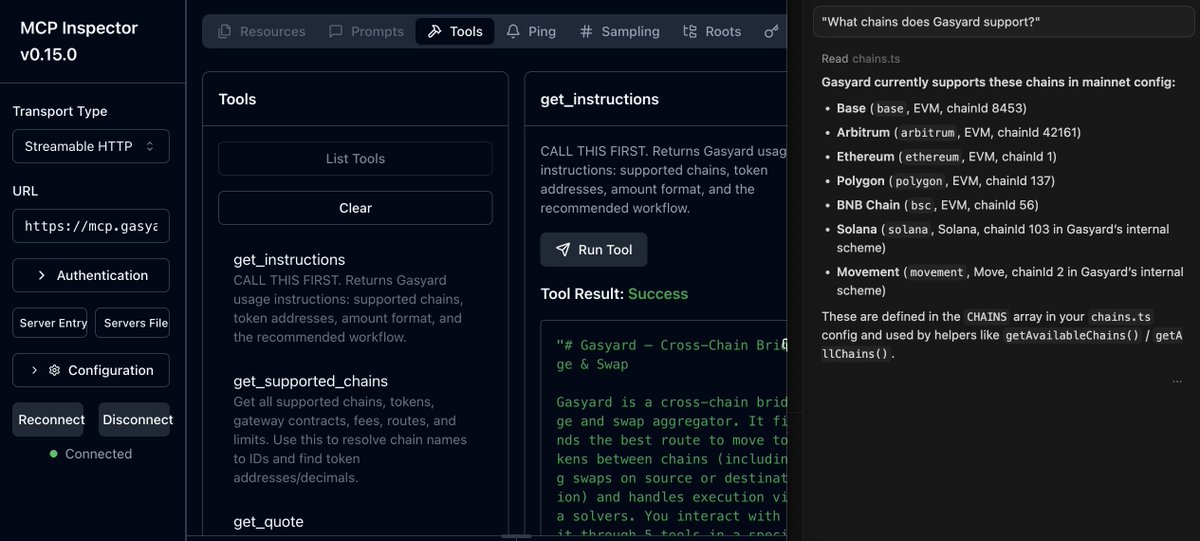Select the get_supported_chains tool
Viewport: 1200px width, 541px height.
tap(355, 429)
